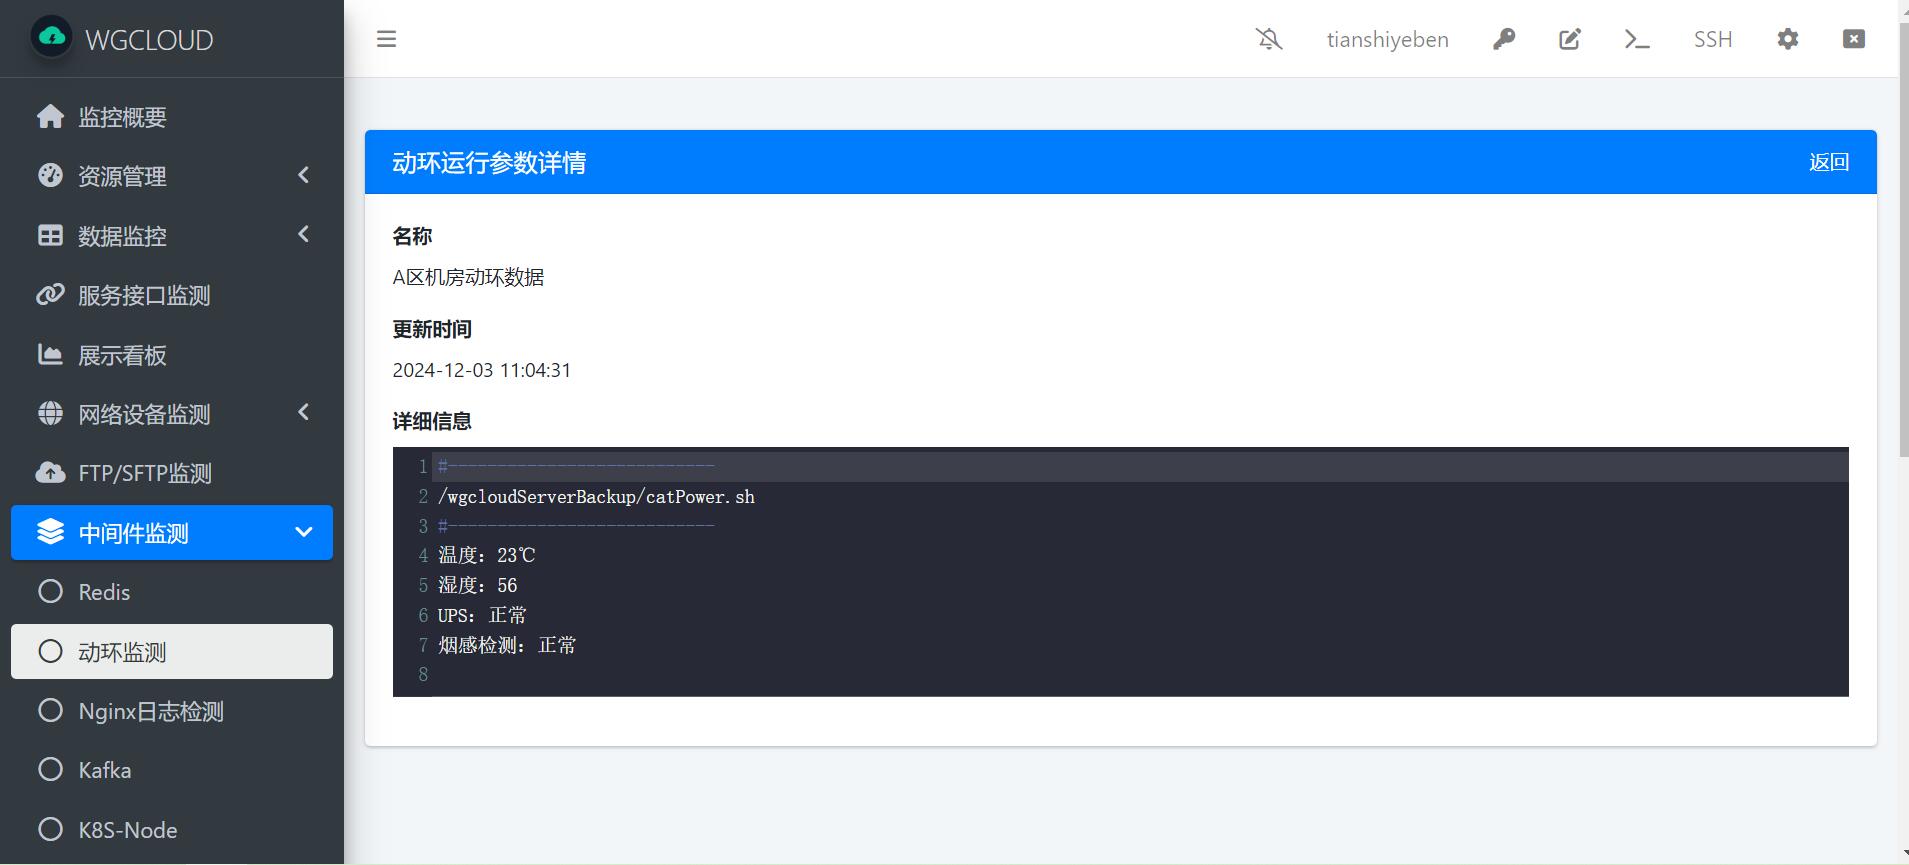Click the first dashed comment line in code
Image resolution: width=1909 pixels, height=865 pixels.
[576, 466]
